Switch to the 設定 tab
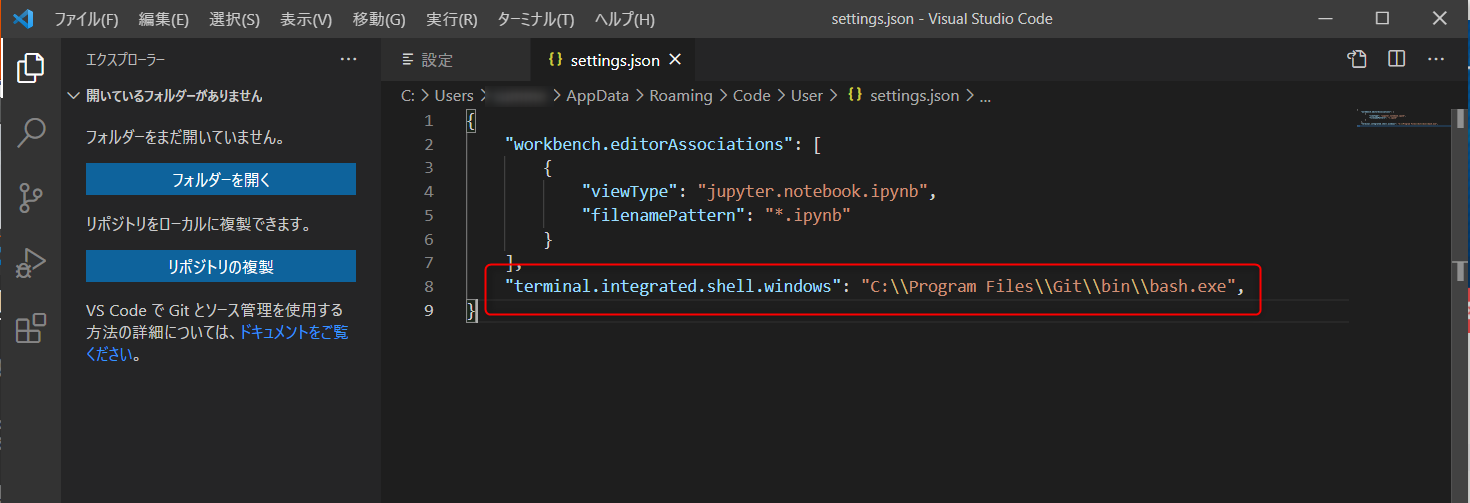Viewport: 1470px width, 503px height. 456,60
